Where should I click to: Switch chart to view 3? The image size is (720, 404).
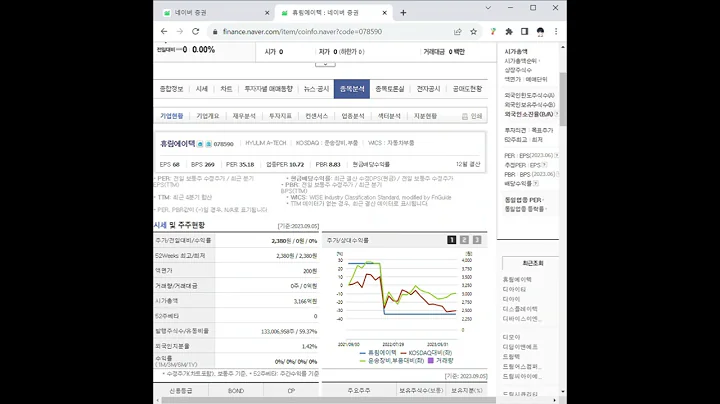[x=477, y=240]
